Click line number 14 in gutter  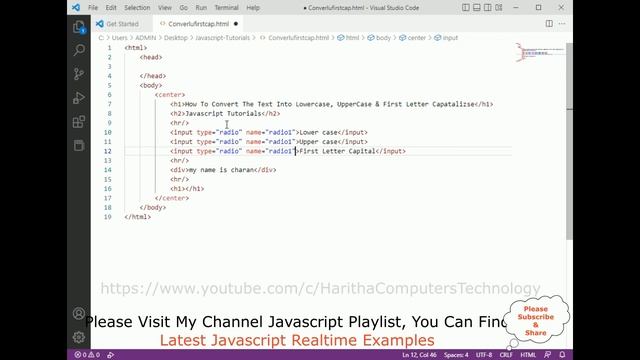[108, 170]
